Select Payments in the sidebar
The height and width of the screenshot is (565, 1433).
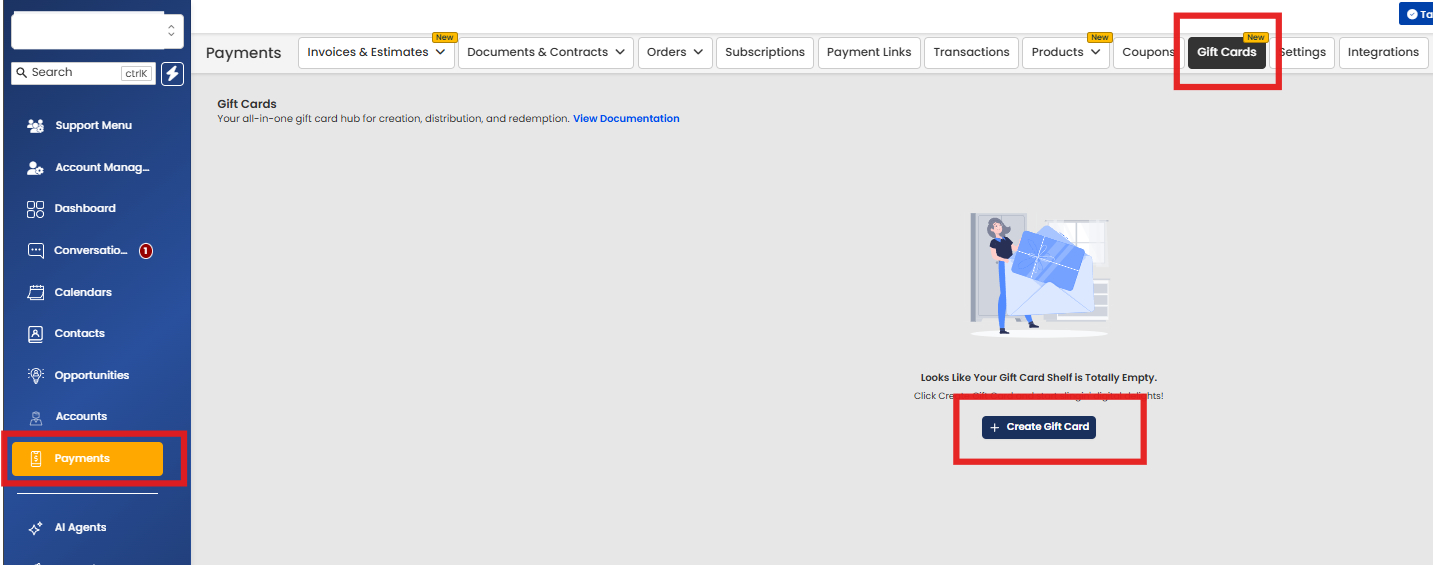(87, 459)
